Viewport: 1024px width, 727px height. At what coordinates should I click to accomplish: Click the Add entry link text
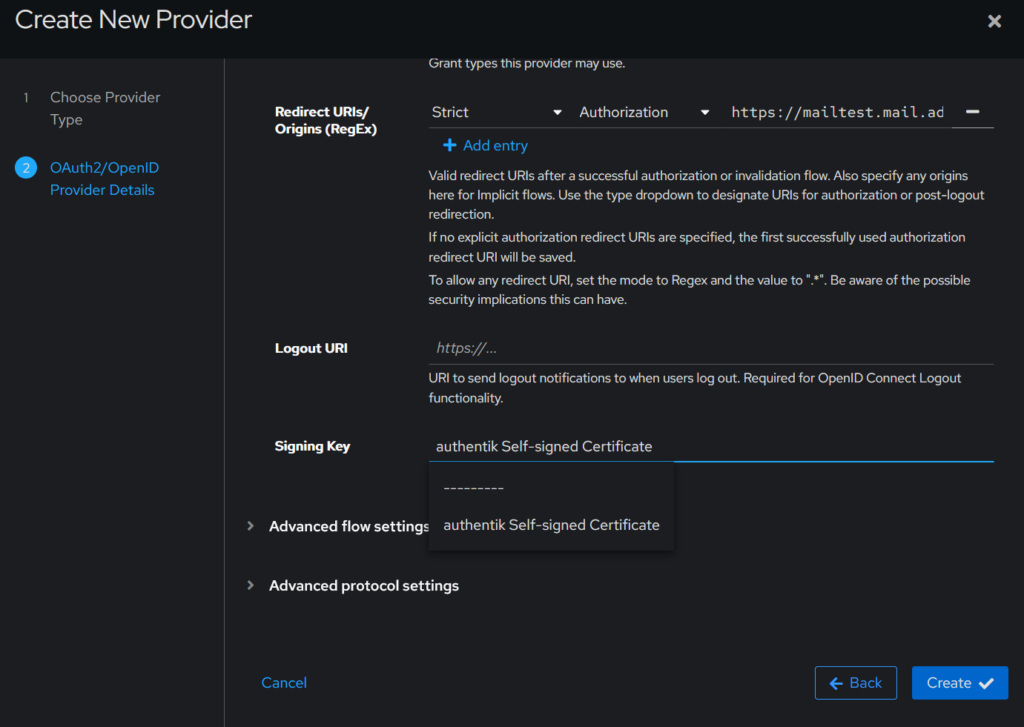coord(495,146)
